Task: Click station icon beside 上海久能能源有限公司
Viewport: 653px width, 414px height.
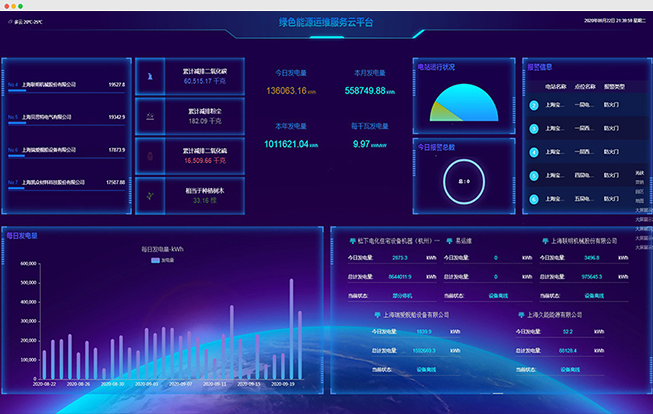Action: (x=521, y=313)
